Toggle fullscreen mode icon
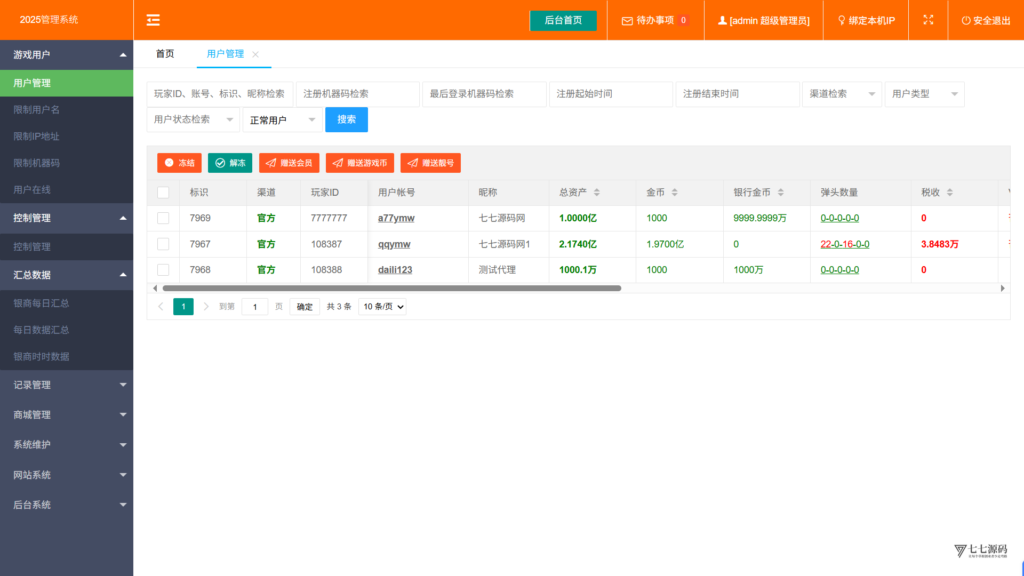The image size is (1024, 576). [928, 20]
